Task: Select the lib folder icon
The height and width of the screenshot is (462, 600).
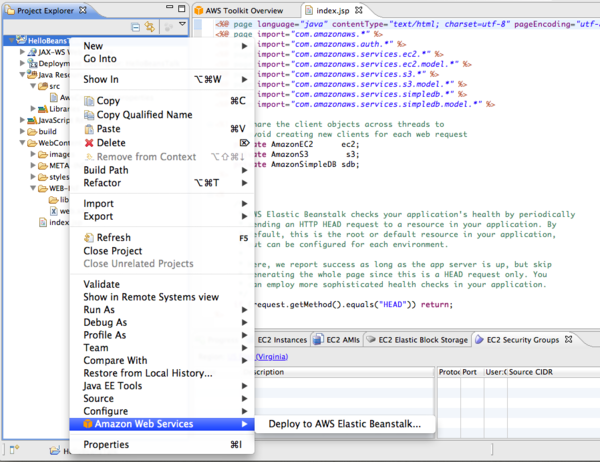Action: [x=53, y=199]
